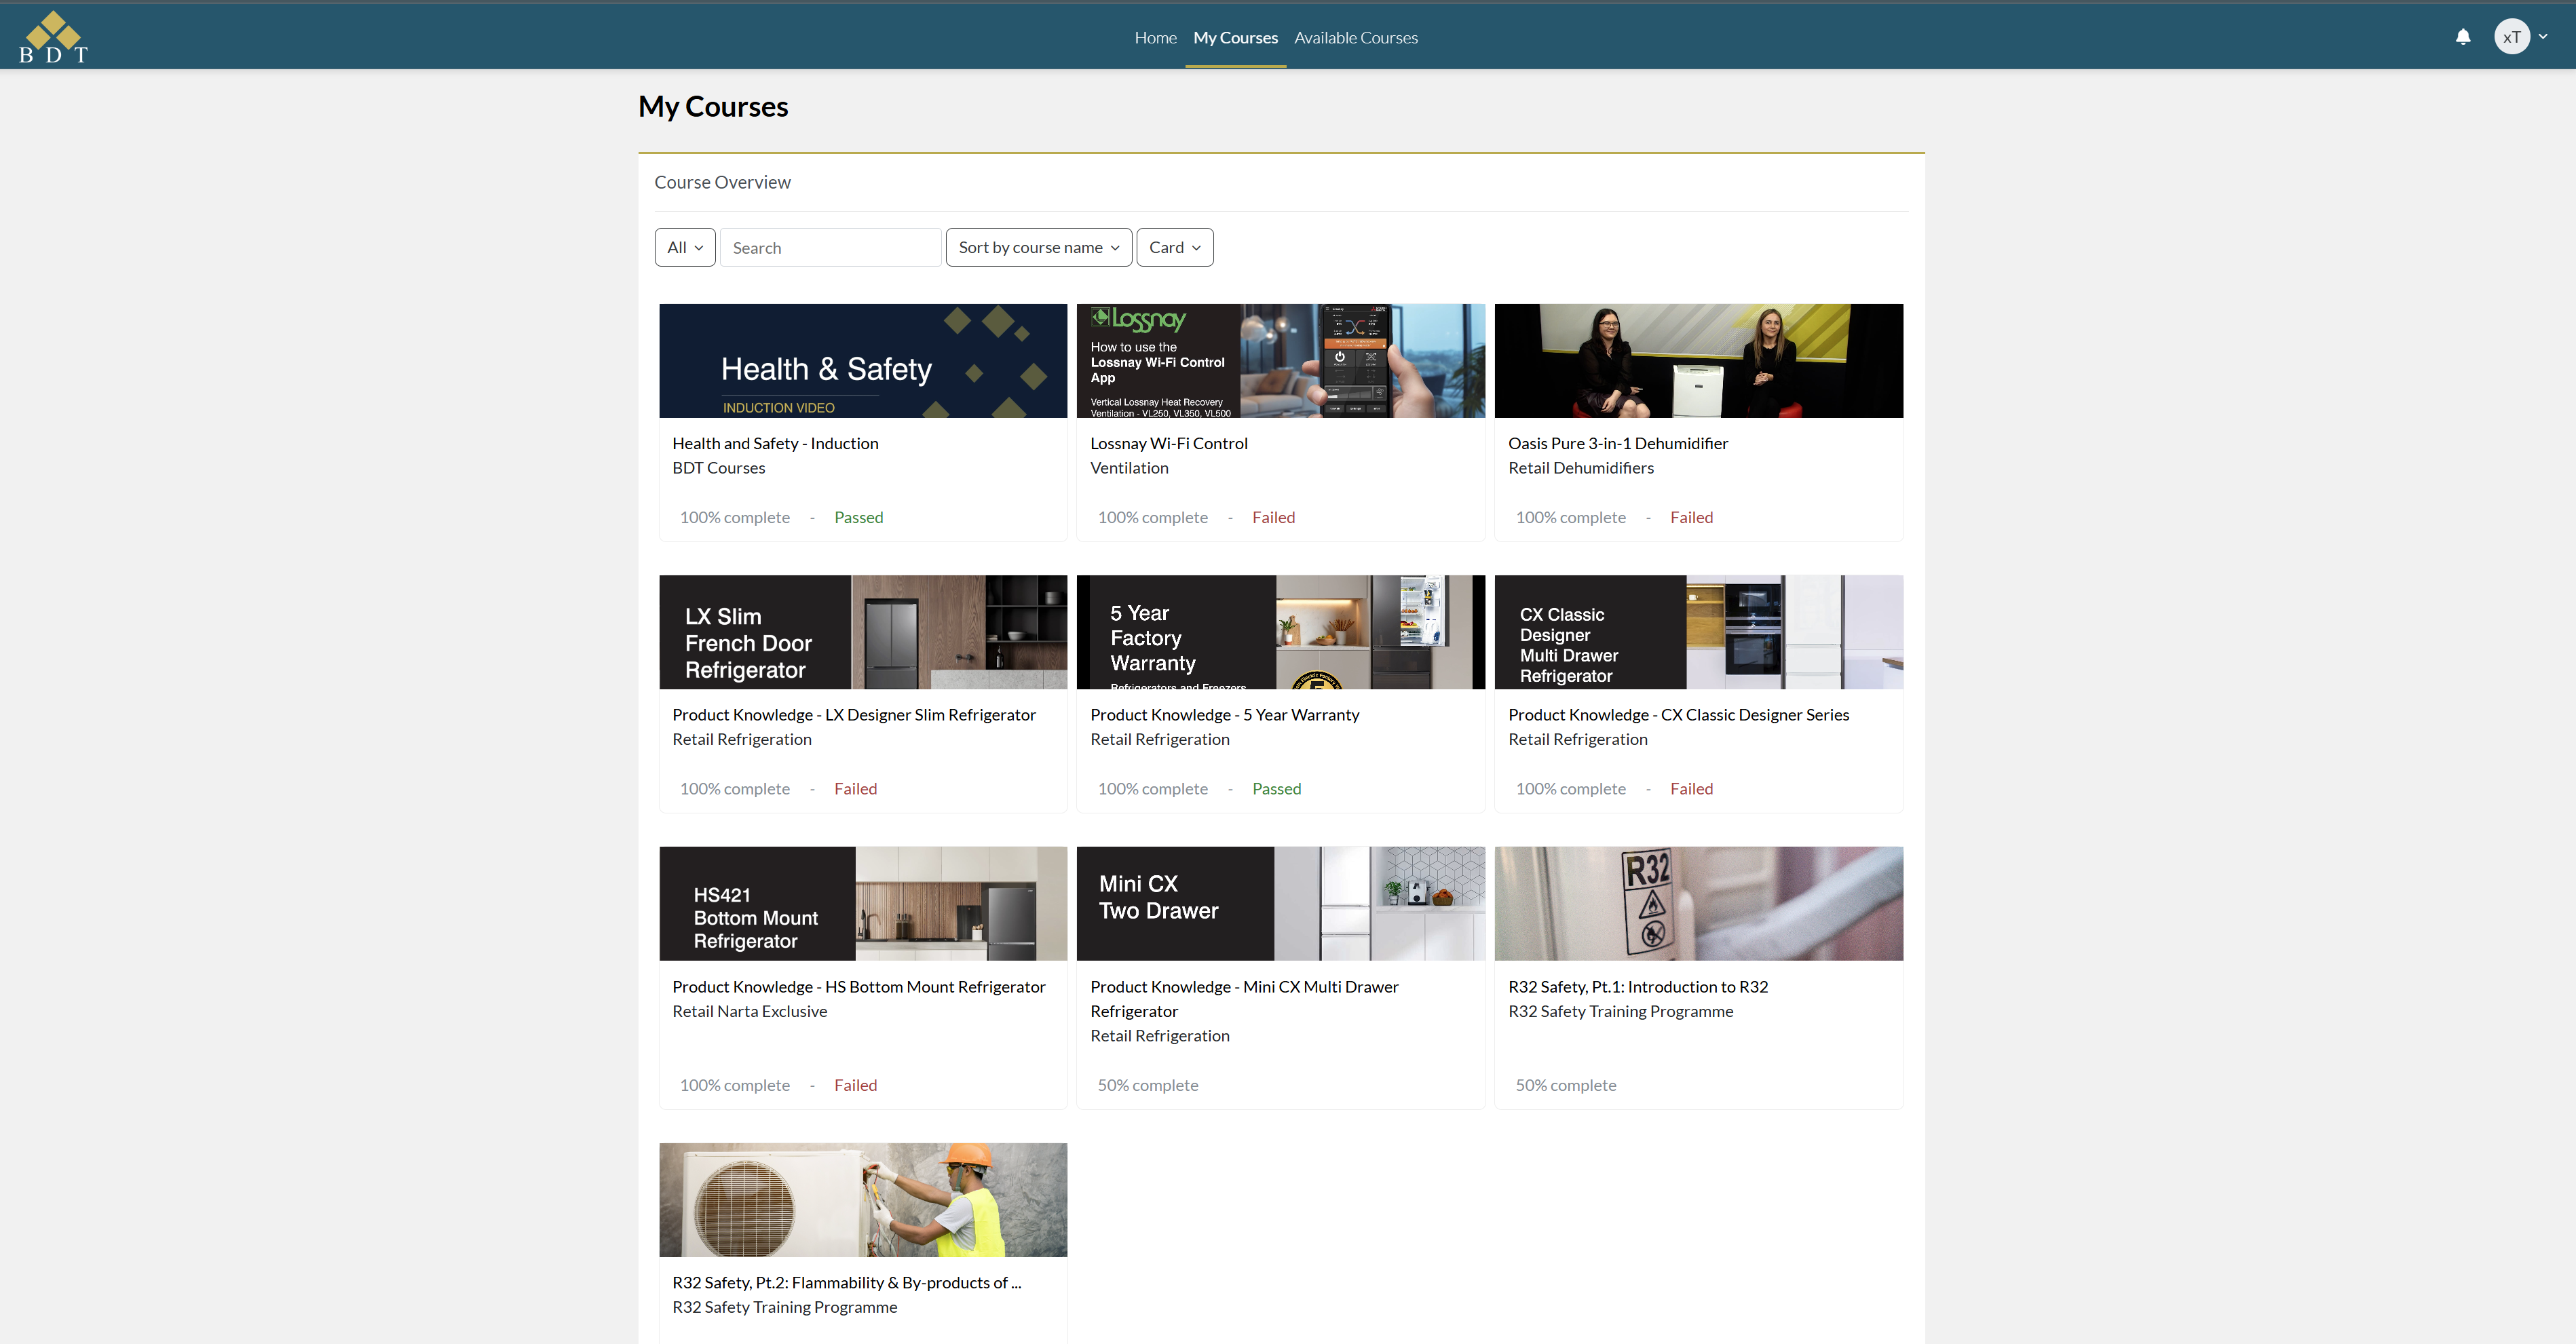This screenshot has width=2576, height=1344.
Task: Open the Sort by course name dropdown
Action: pyautogui.click(x=1039, y=247)
